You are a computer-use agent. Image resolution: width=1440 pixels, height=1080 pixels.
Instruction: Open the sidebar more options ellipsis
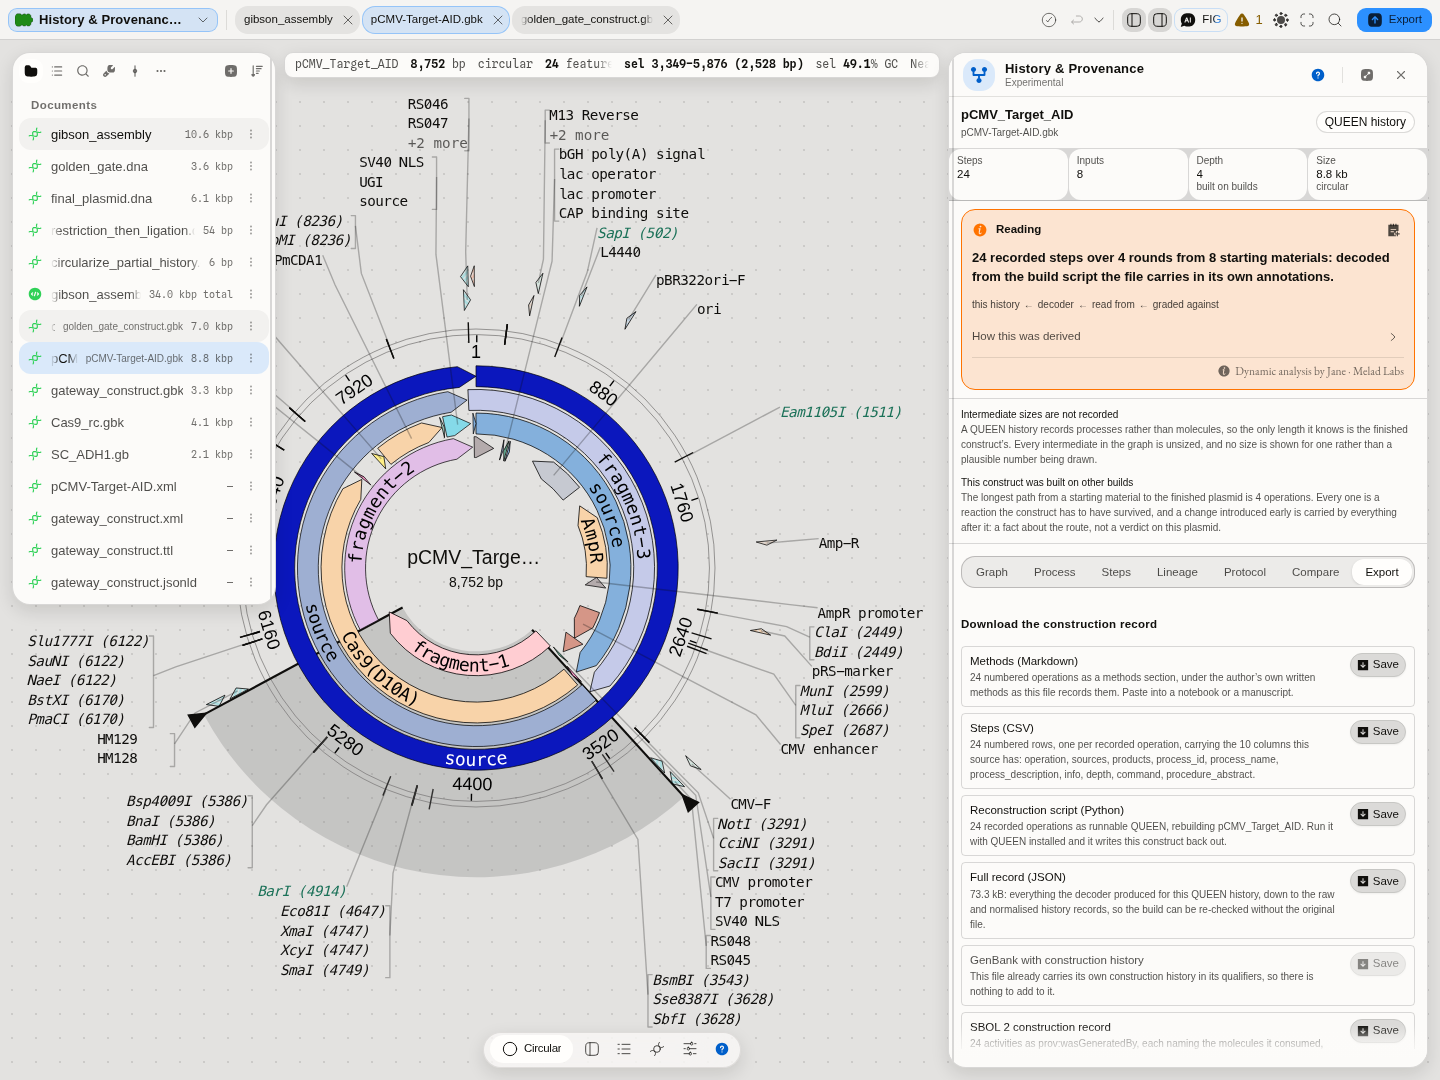[161, 71]
